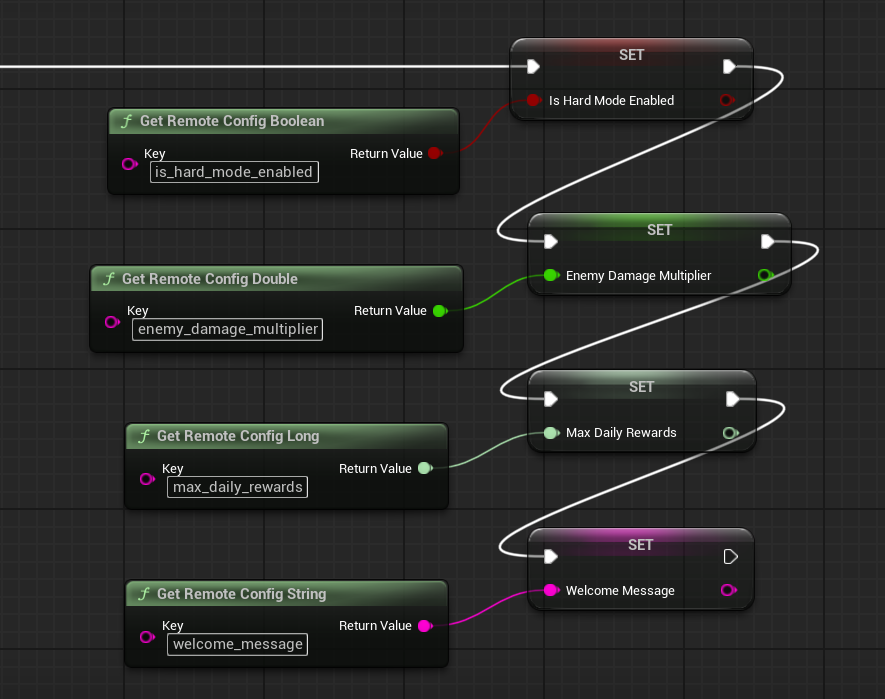Click the is_hard_mode_enabled key text field
This screenshot has width=885, height=699.
[233, 172]
